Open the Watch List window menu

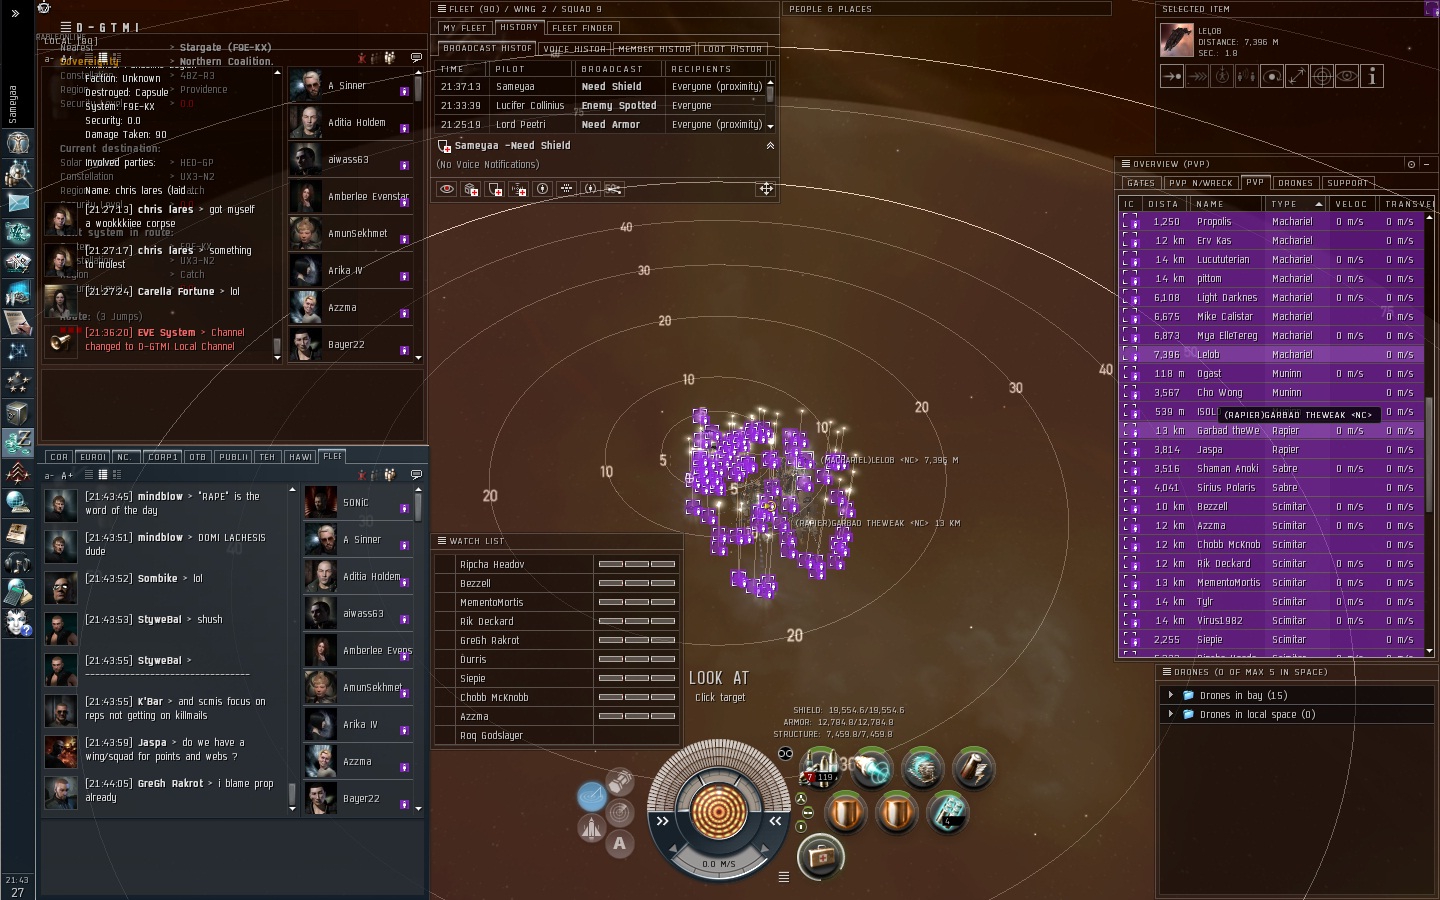[440, 541]
